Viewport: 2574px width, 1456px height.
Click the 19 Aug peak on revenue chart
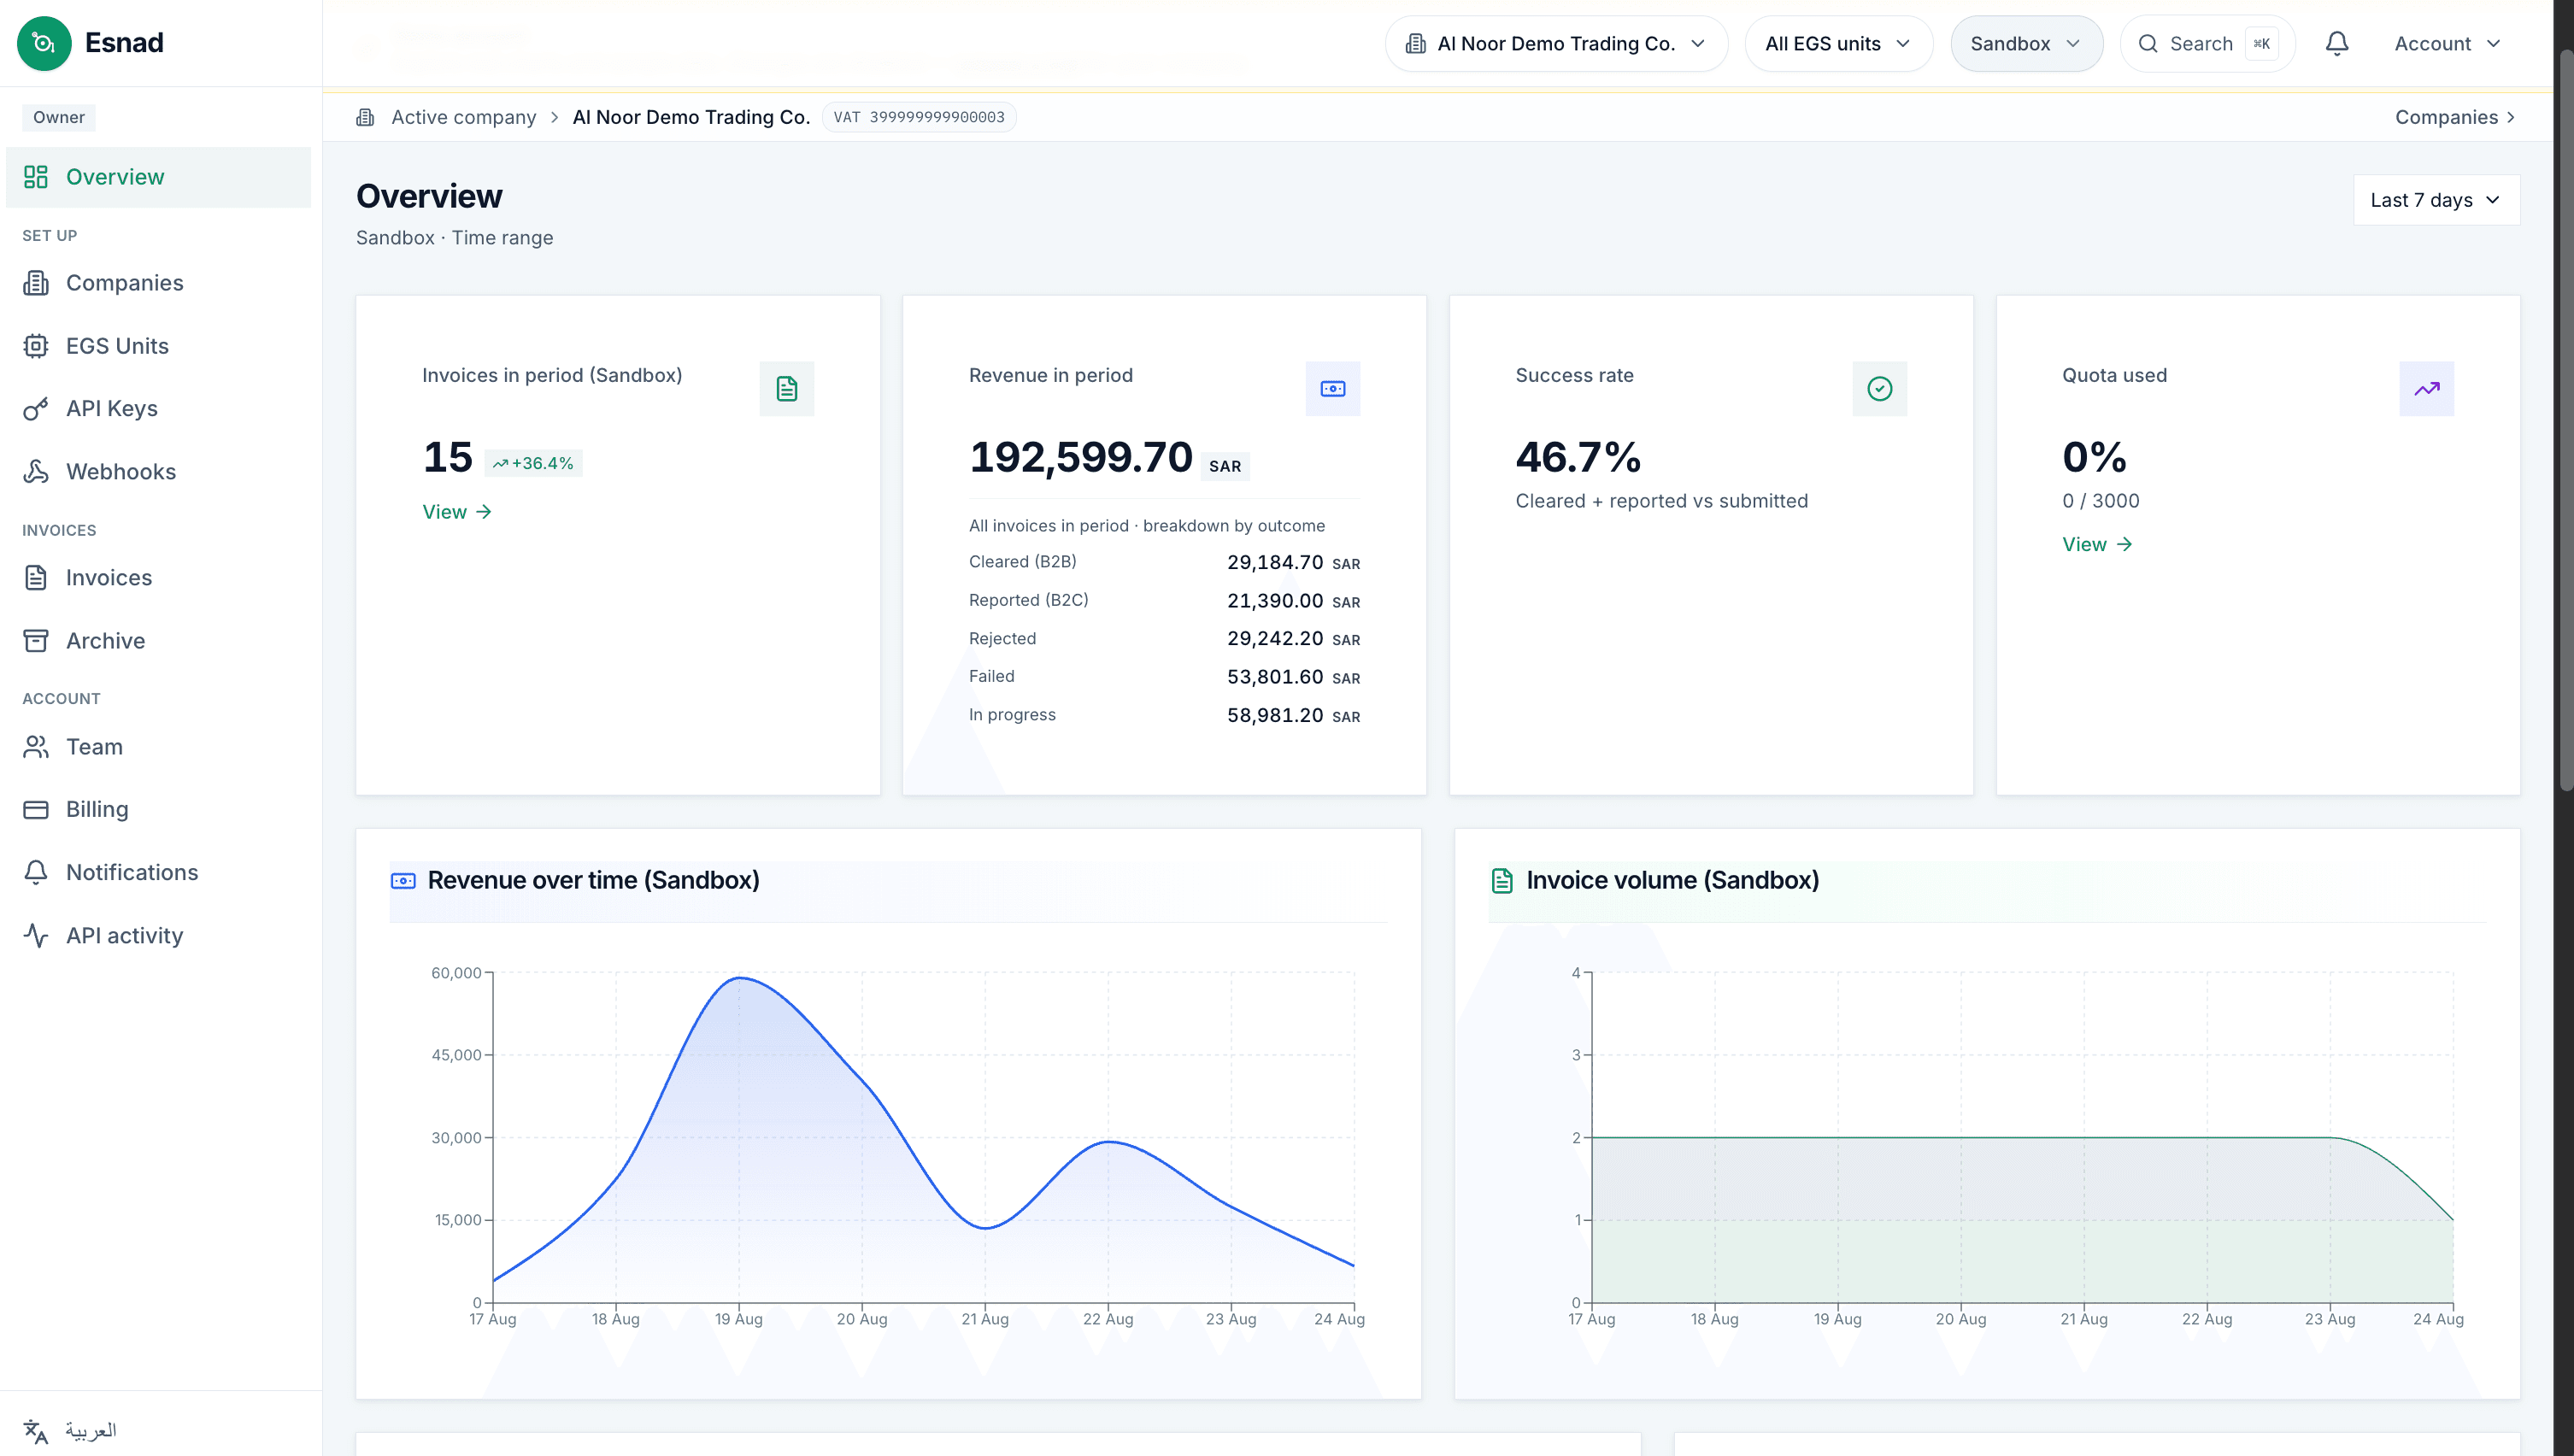pyautogui.click(x=739, y=977)
